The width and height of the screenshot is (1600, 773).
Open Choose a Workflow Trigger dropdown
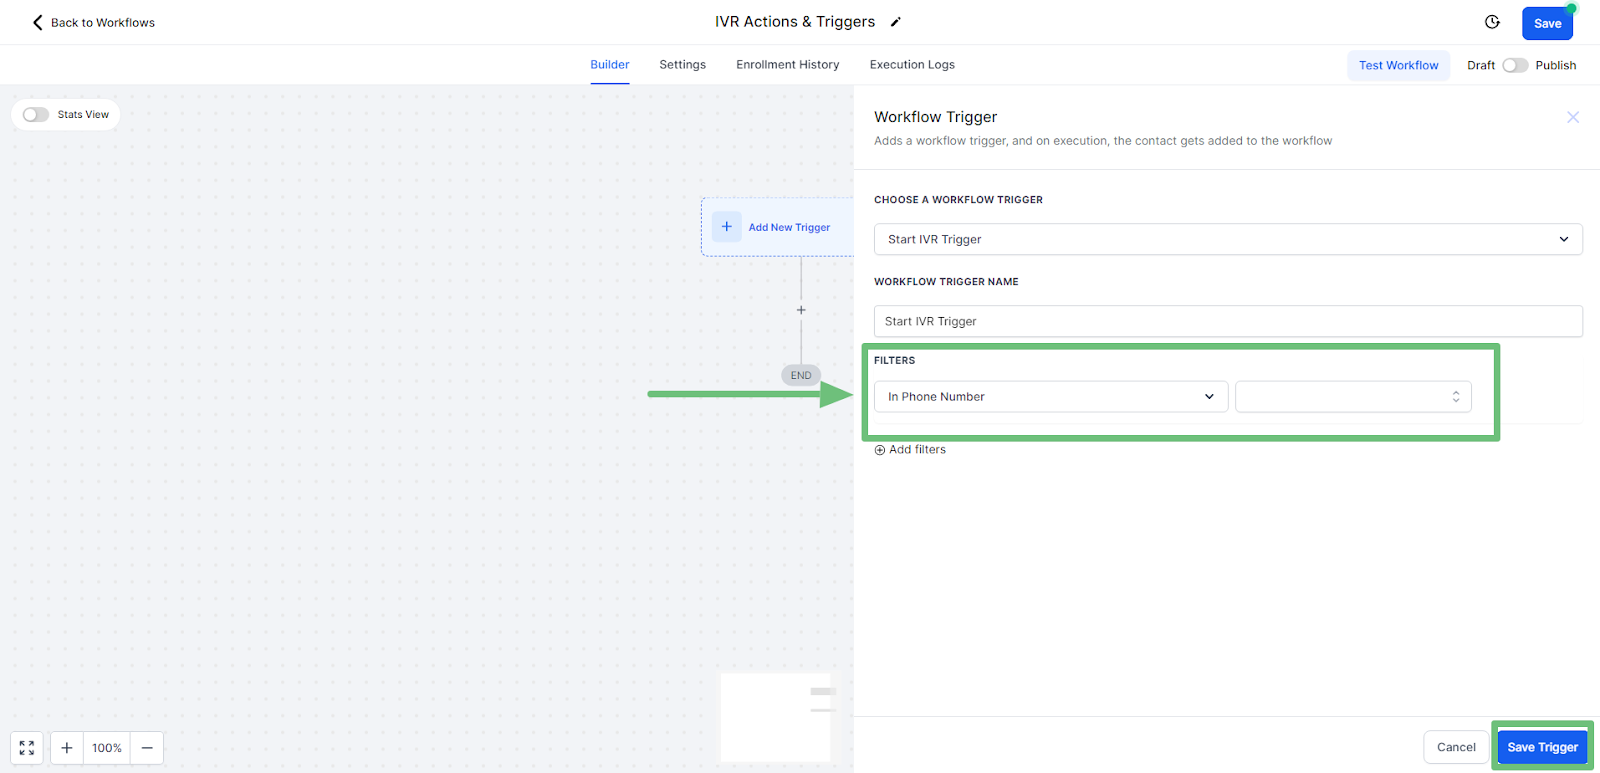(1228, 239)
